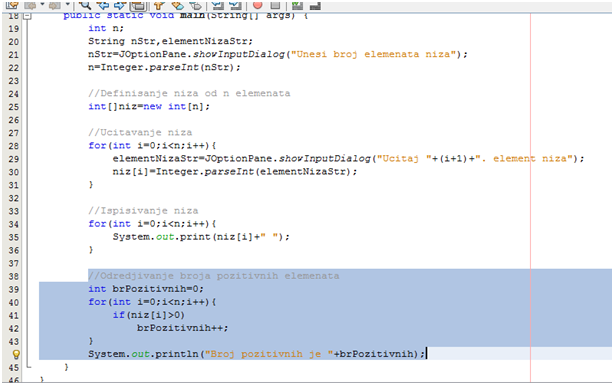Click the line 'int[]niz=new int[n];'
Viewport: 614px width, 385px height.
[149, 107]
